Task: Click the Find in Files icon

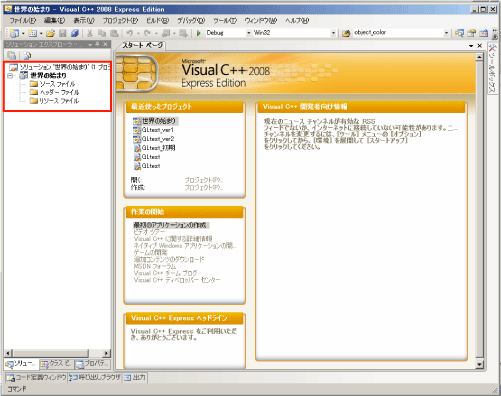Action: pos(346,33)
